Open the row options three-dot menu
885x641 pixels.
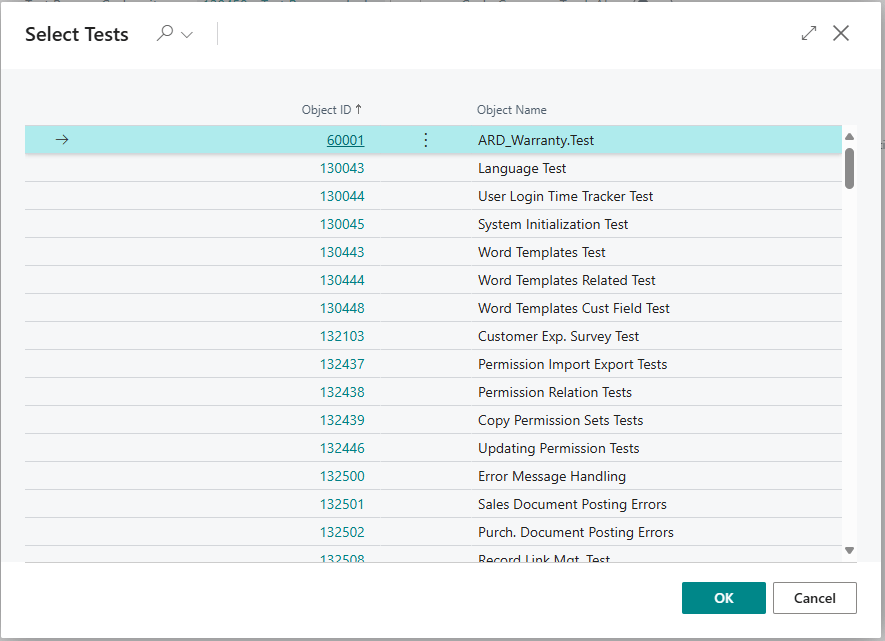425,141
